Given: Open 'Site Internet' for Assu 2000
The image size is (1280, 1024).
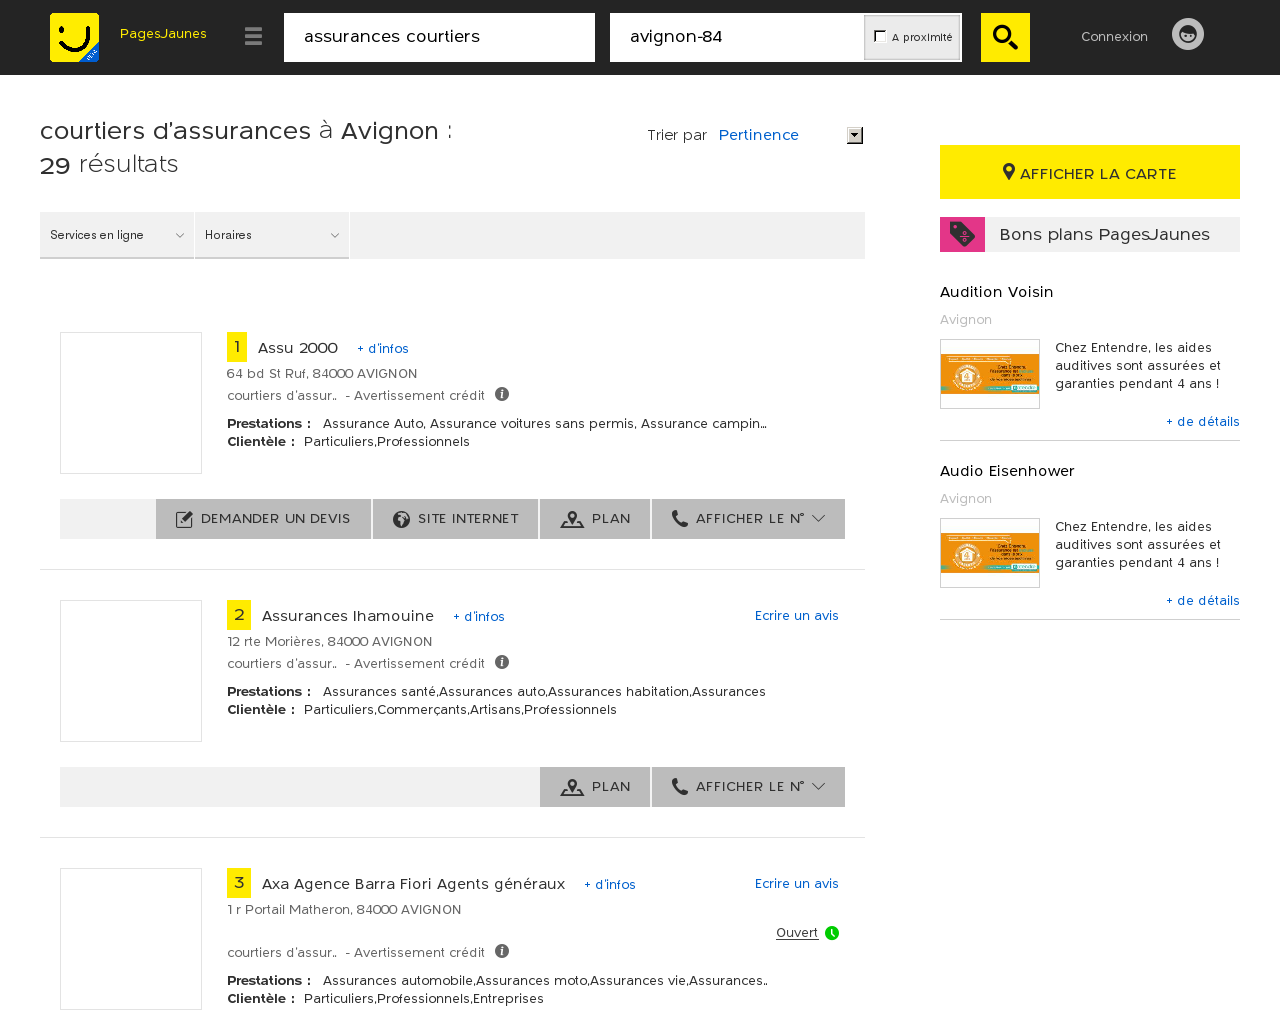Looking at the screenshot, I should 455,519.
